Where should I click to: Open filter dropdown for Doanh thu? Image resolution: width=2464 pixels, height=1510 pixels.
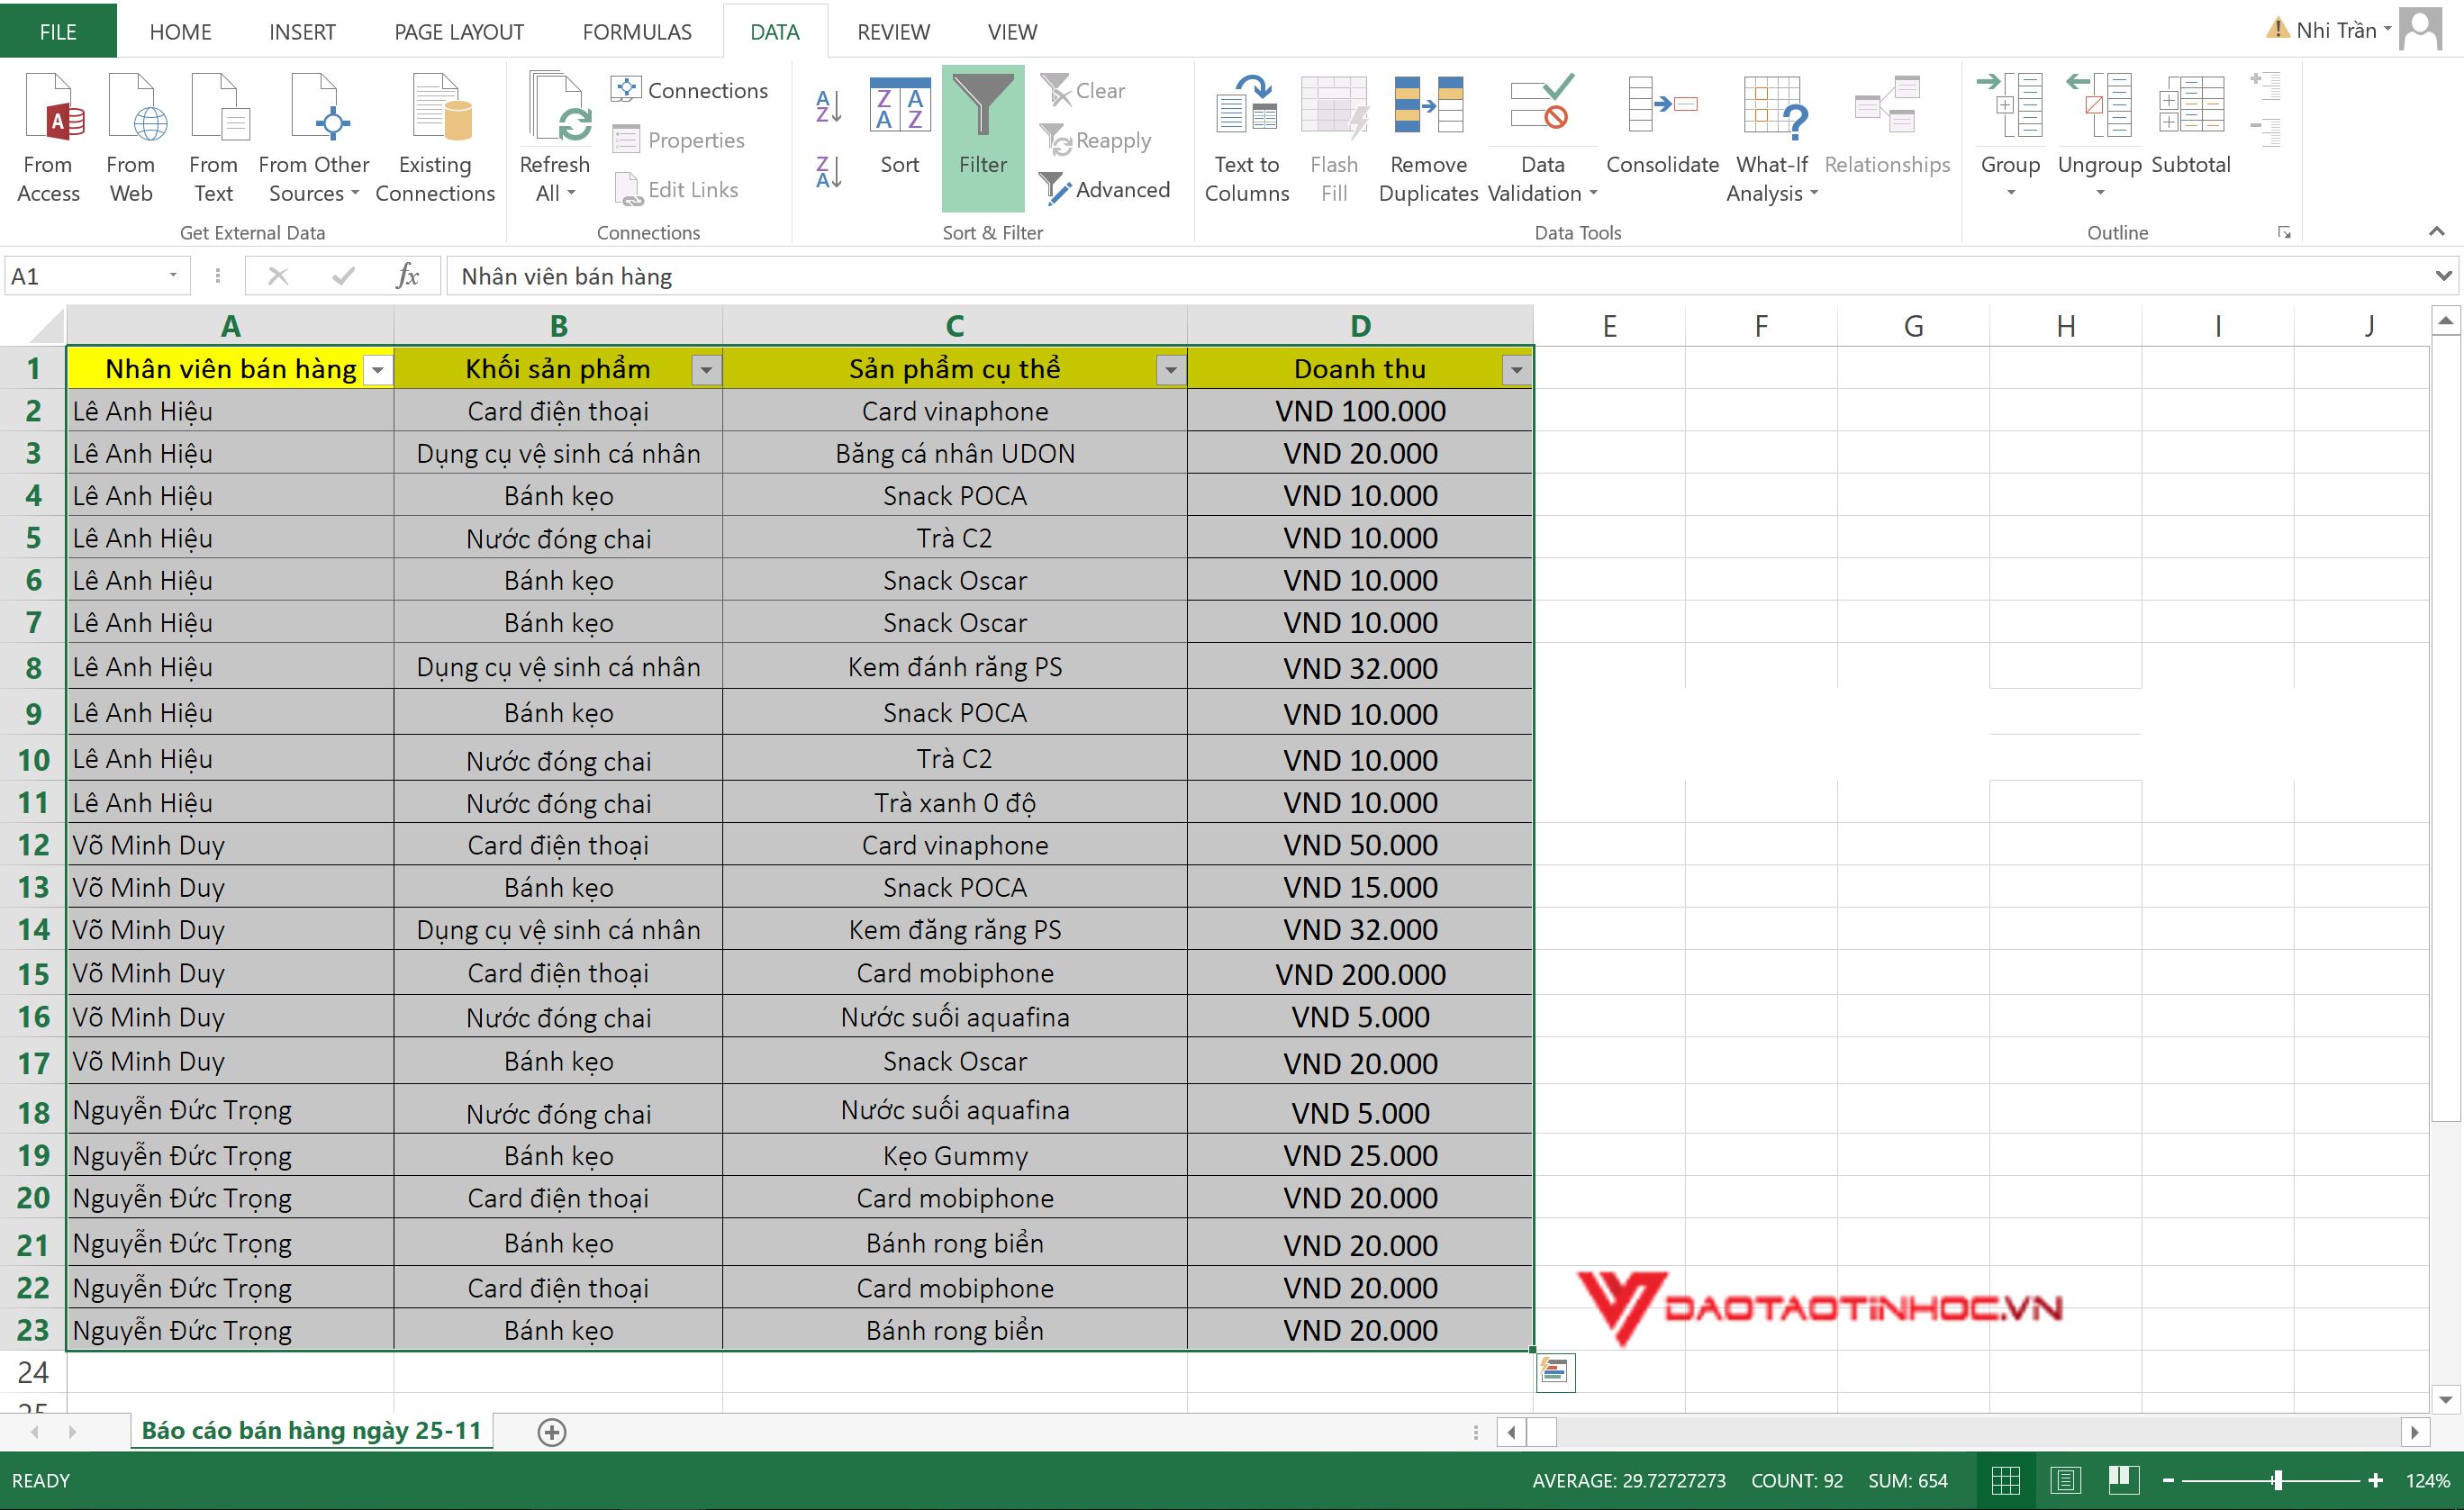point(1516,370)
